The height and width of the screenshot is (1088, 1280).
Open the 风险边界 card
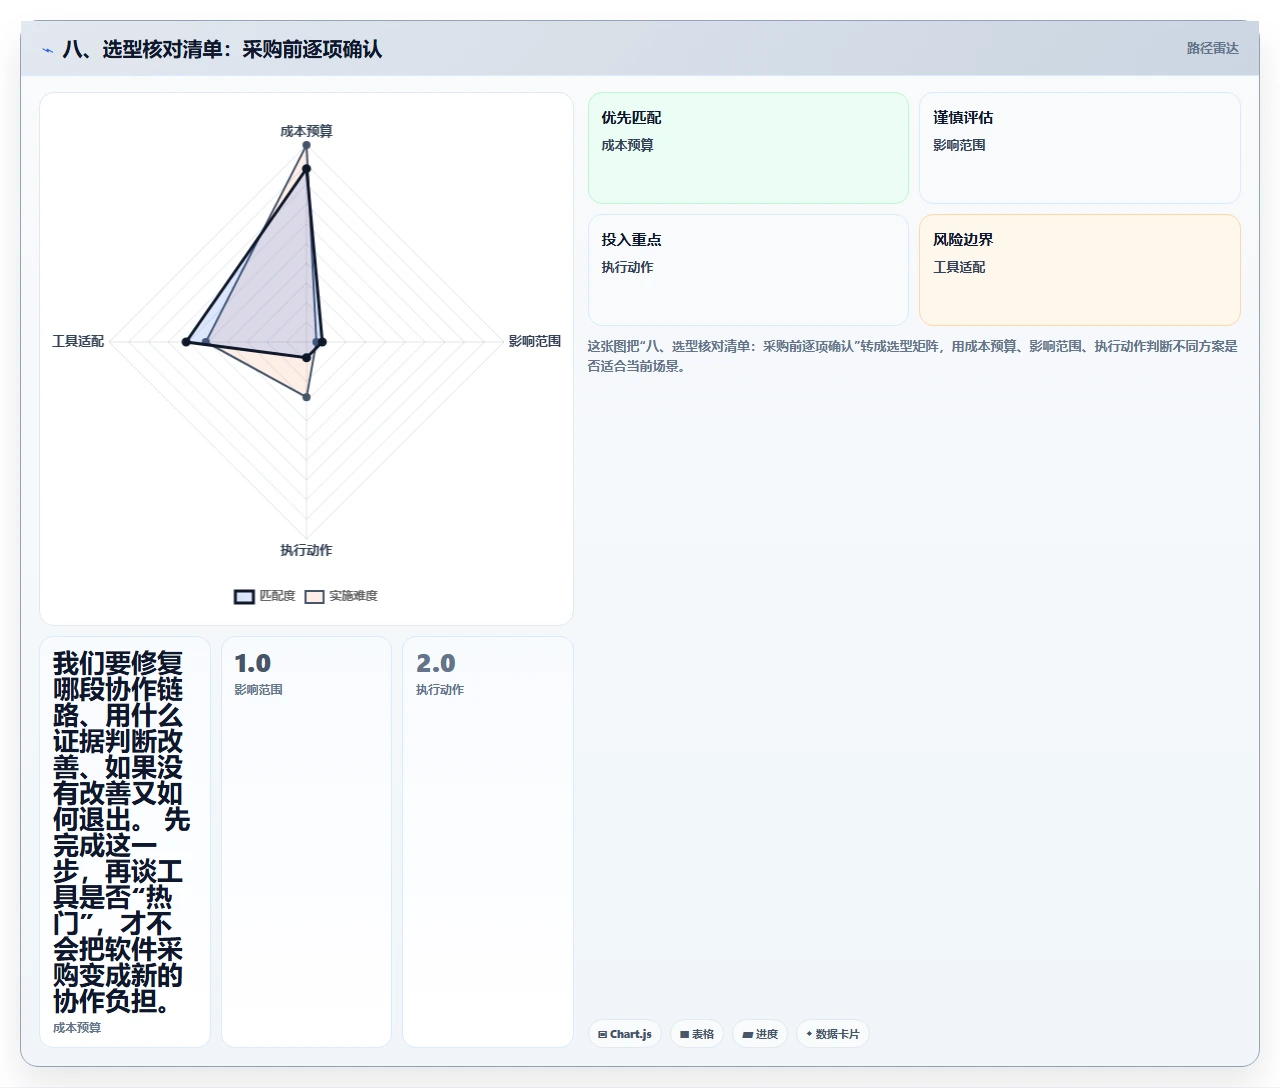(x=1080, y=270)
